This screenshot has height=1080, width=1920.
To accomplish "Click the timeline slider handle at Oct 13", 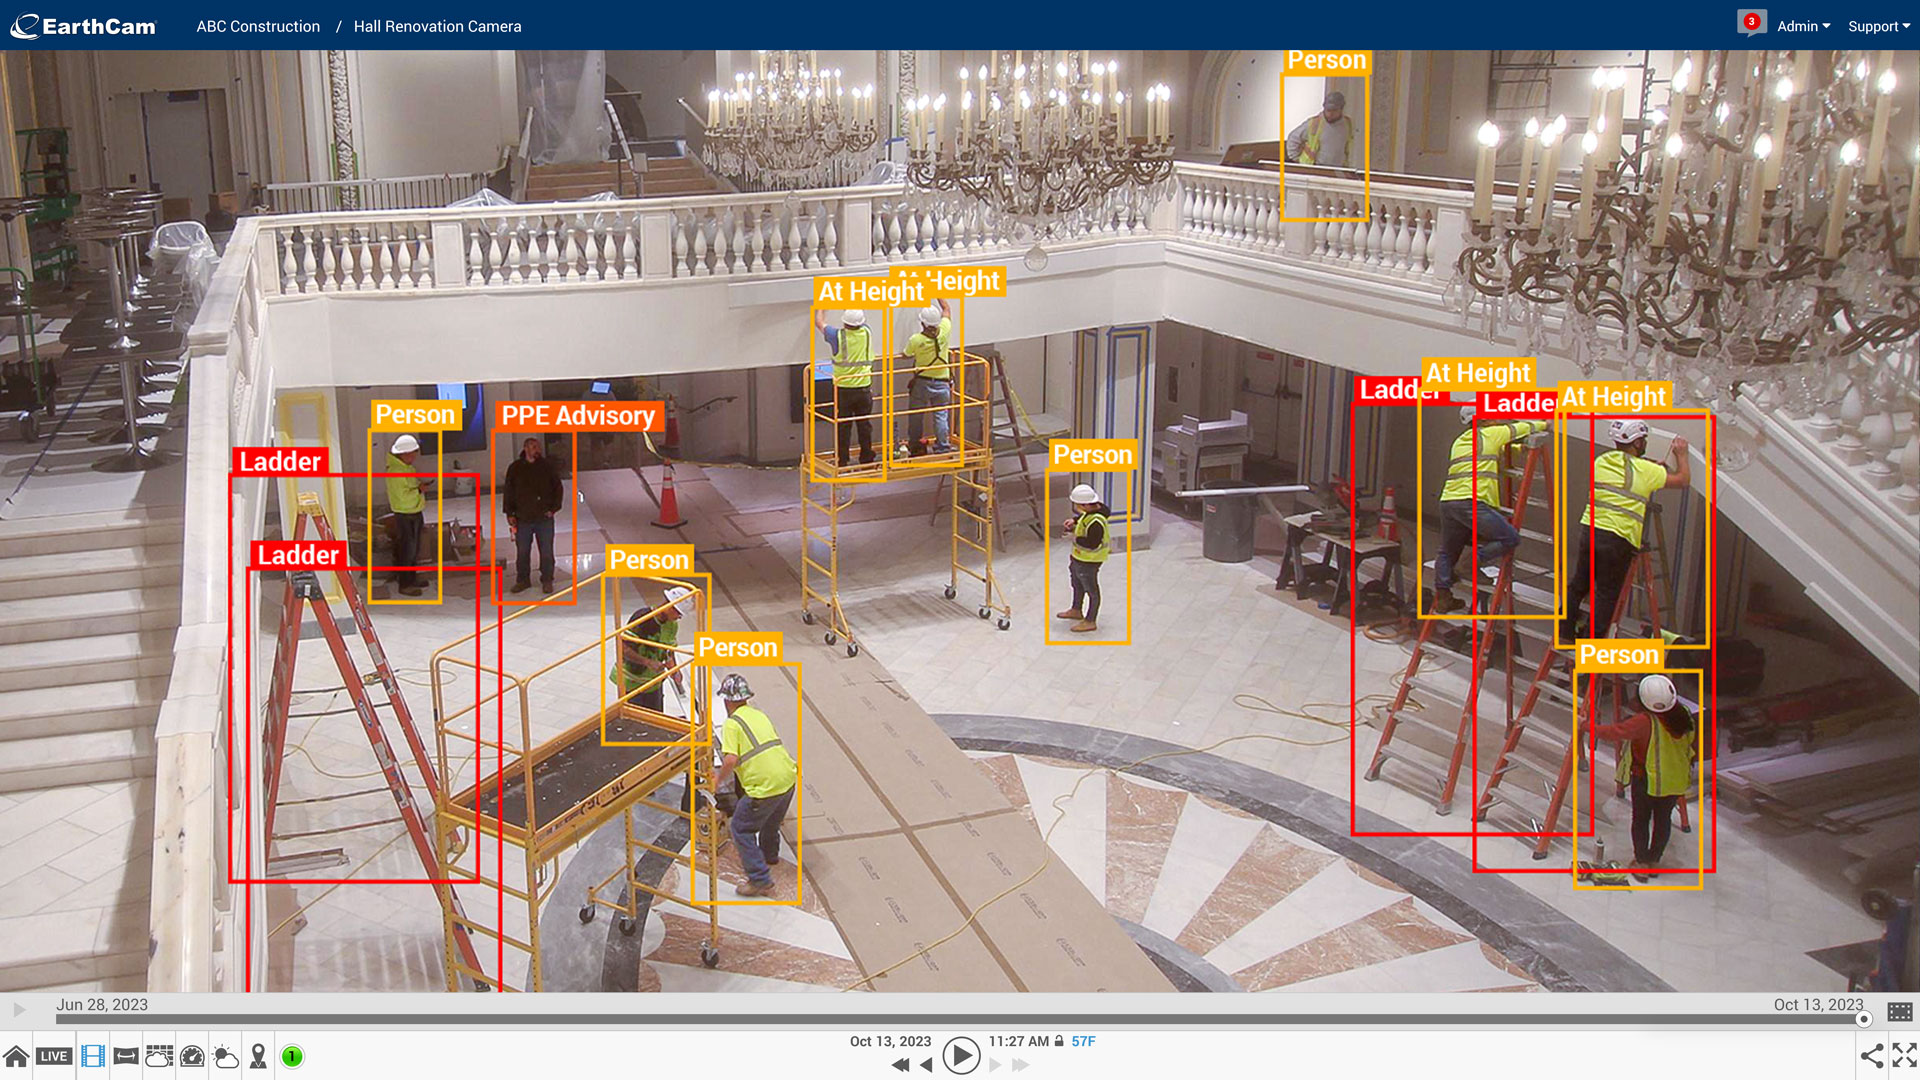I will pos(1864,1019).
